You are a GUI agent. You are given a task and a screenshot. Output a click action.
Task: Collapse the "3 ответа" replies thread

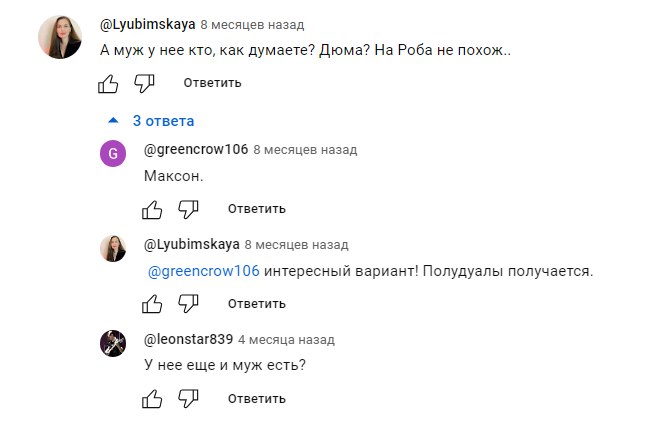click(x=152, y=121)
